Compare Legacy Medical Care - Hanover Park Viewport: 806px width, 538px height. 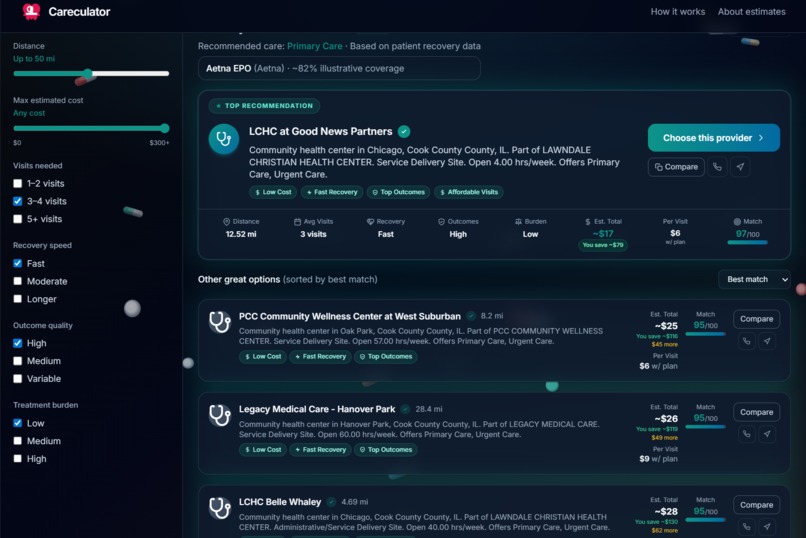pos(756,412)
